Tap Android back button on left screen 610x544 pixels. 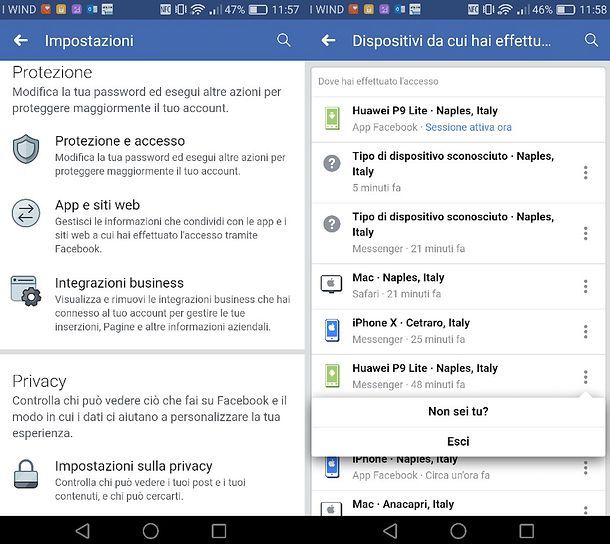pyautogui.click(x=82, y=530)
